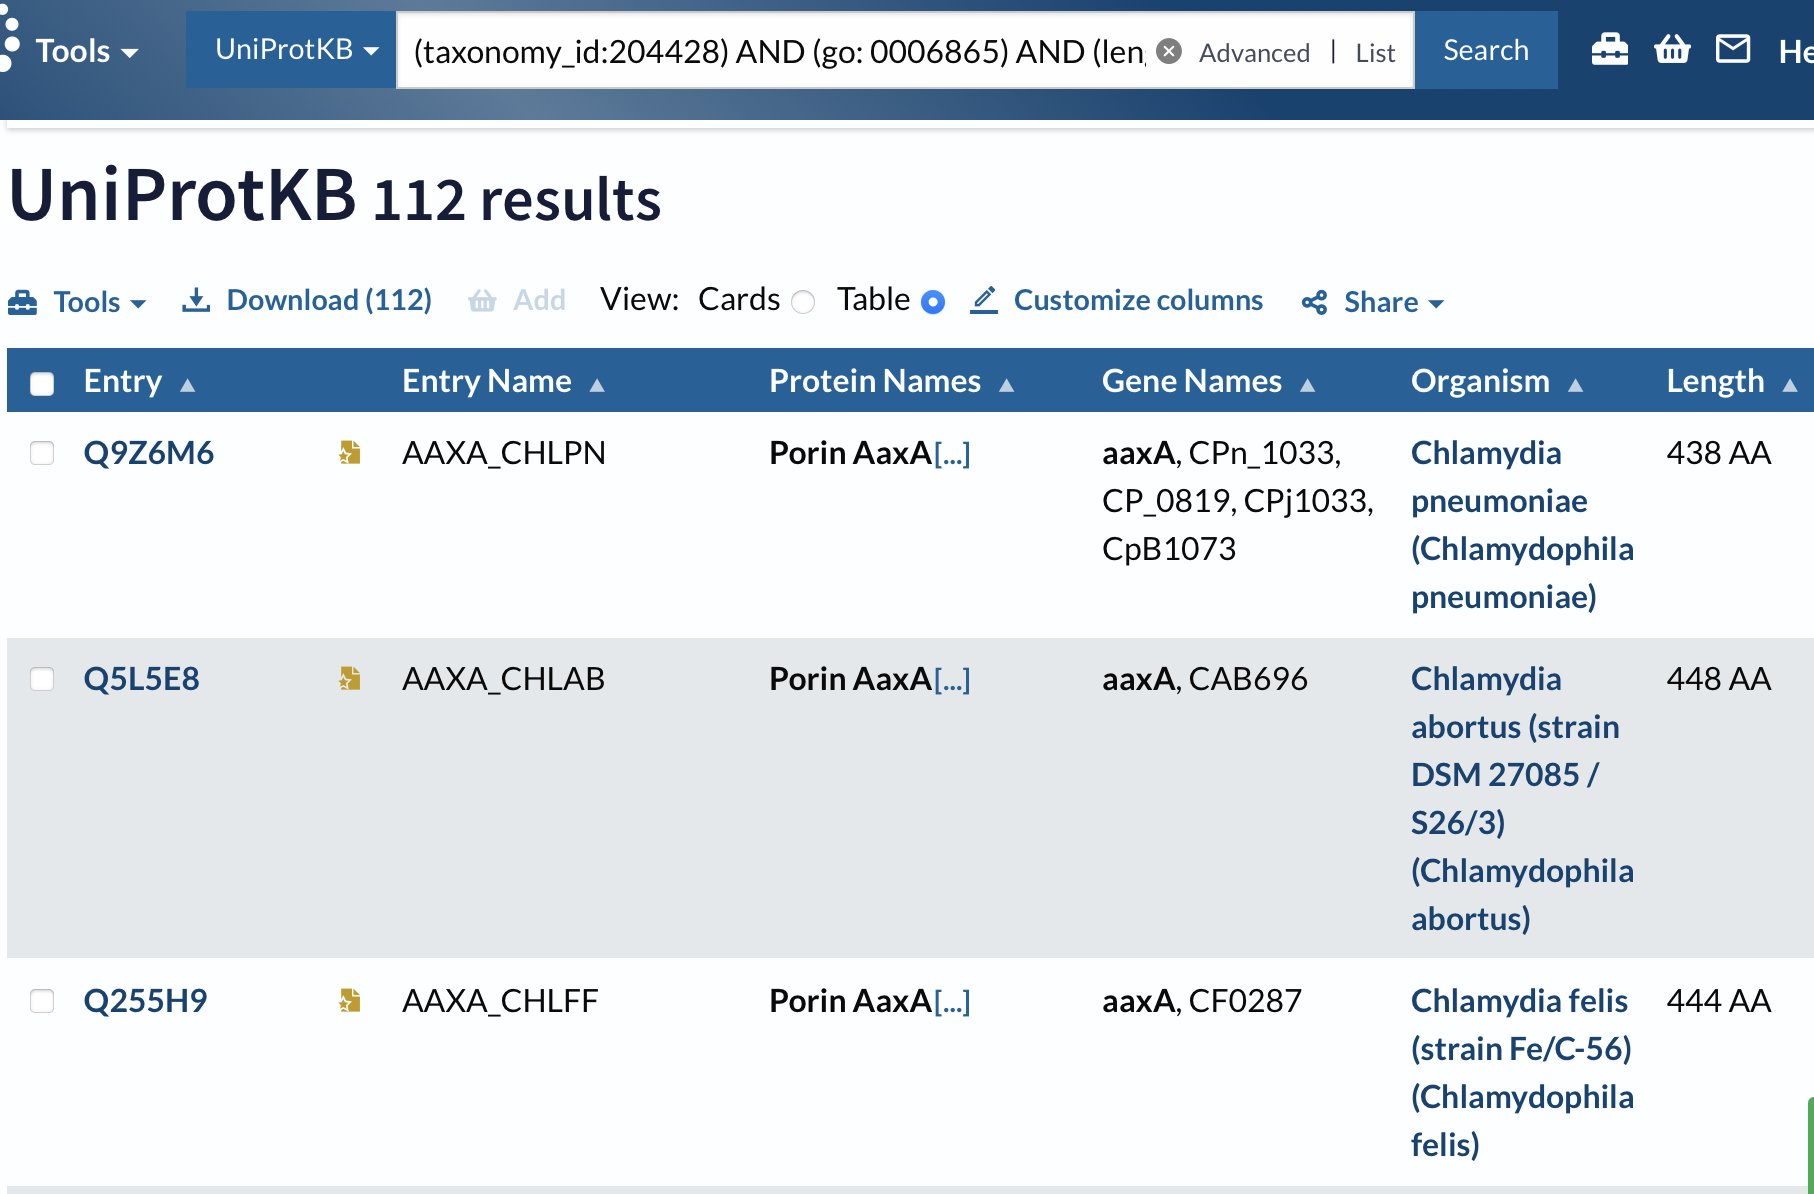Click gene names aaxA, CF0287
This screenshot has width=1814, height=1194.
pyautogui.click(x=1202, y=1001)
